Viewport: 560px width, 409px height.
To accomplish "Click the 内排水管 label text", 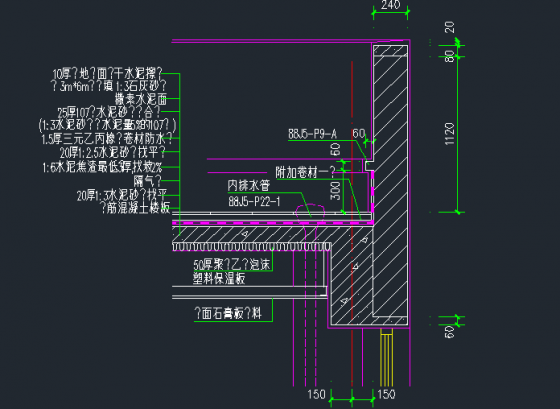I will (249, 185).
